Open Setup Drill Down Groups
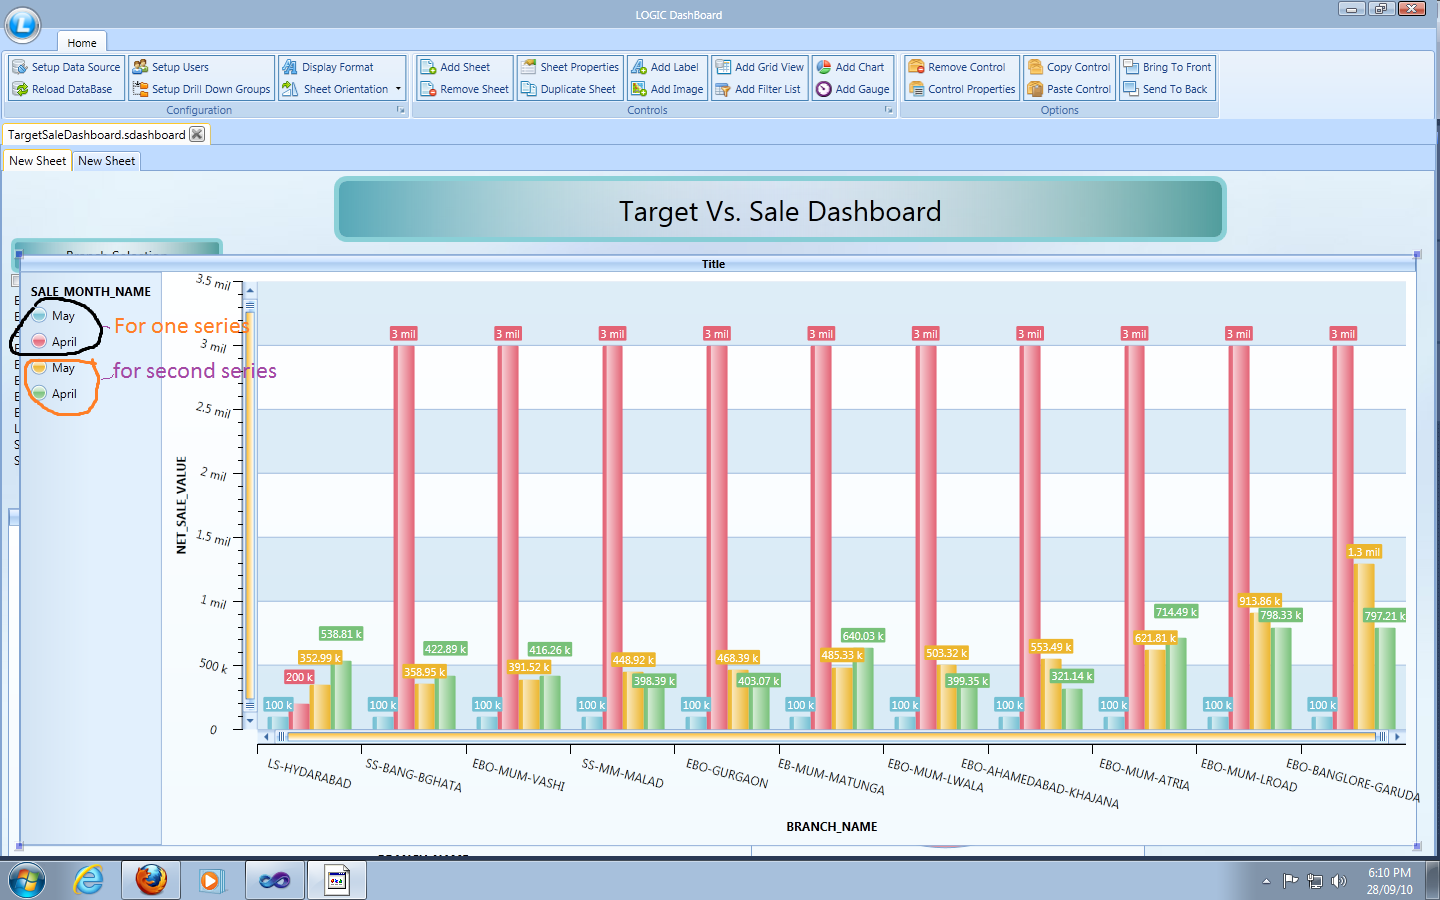 pos(201,89)
